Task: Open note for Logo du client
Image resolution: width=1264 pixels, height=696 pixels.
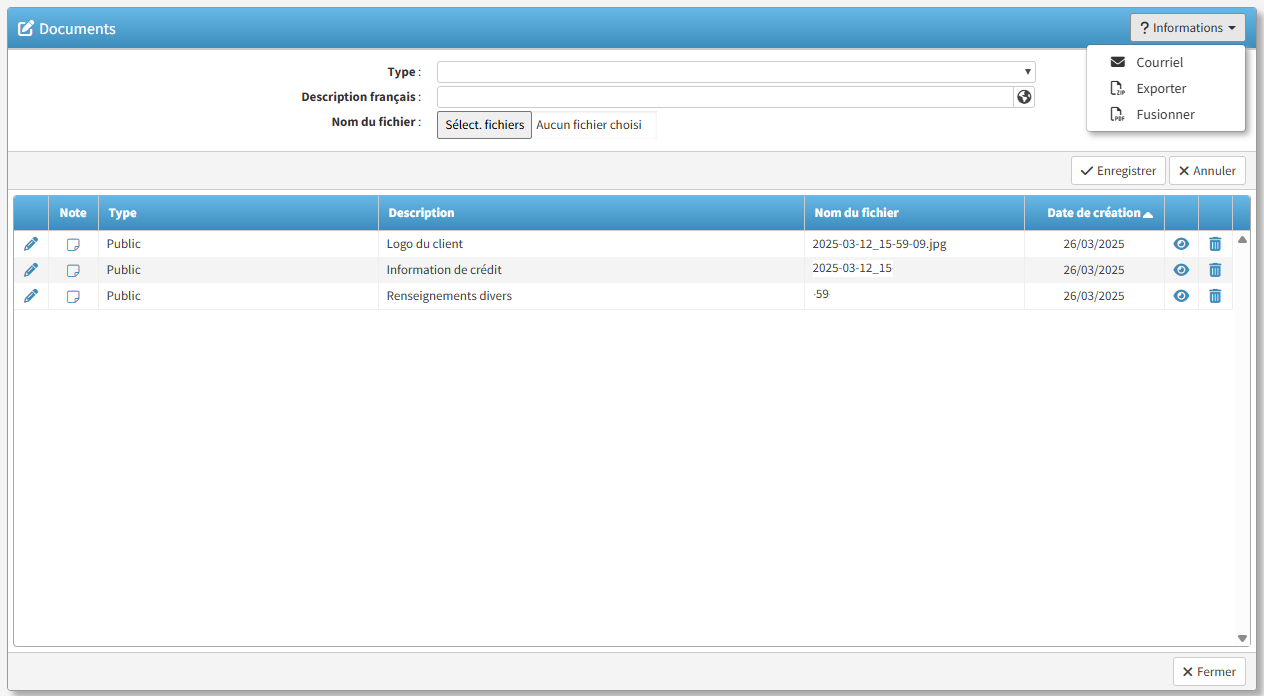Action: 73,244
